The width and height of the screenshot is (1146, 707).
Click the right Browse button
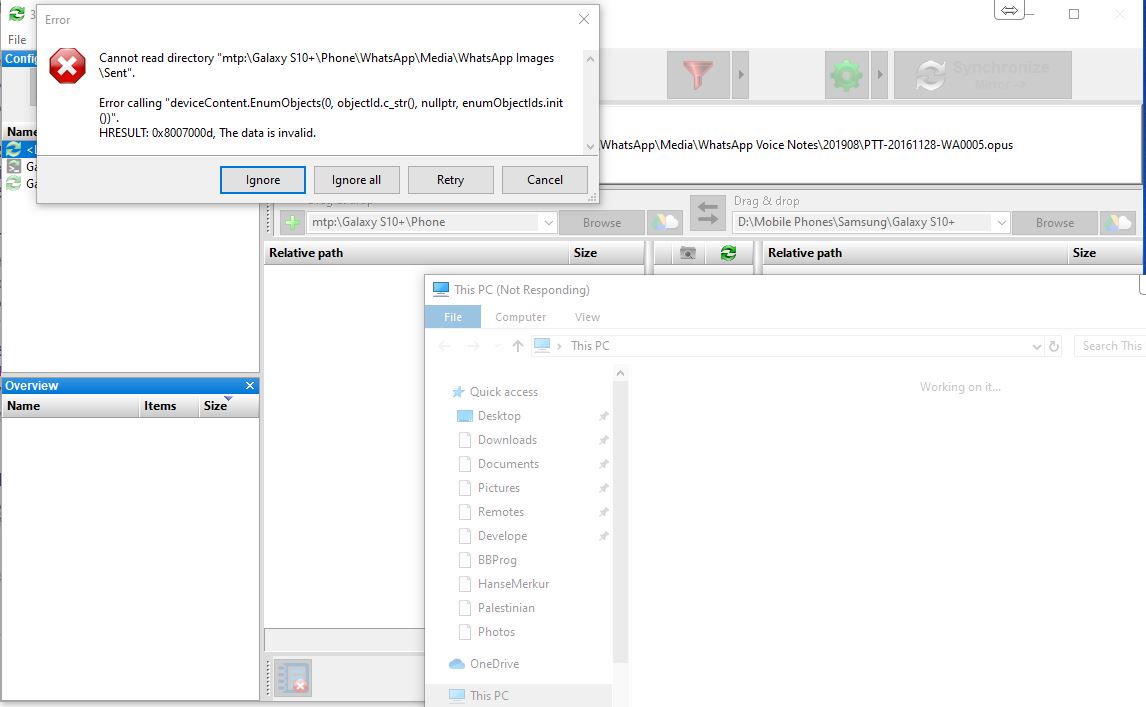(x=1054, y=222)
